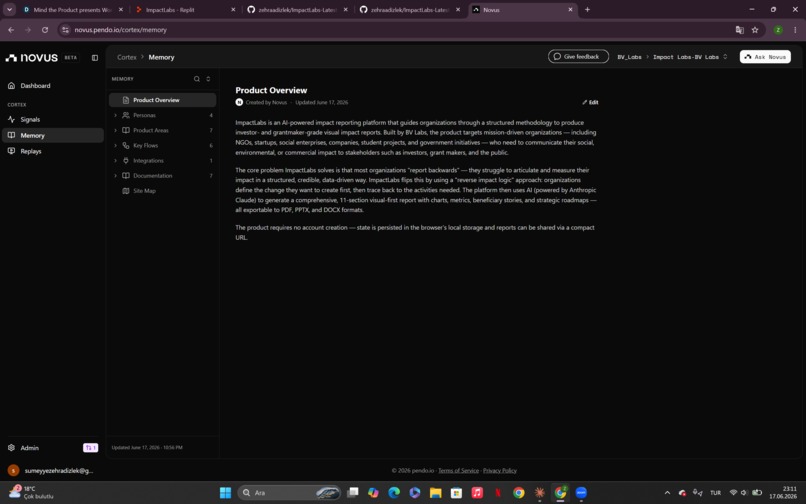The height and width of the screenshot is (504, 806).
Task: Translate this page icon
Action: point(739,30)
